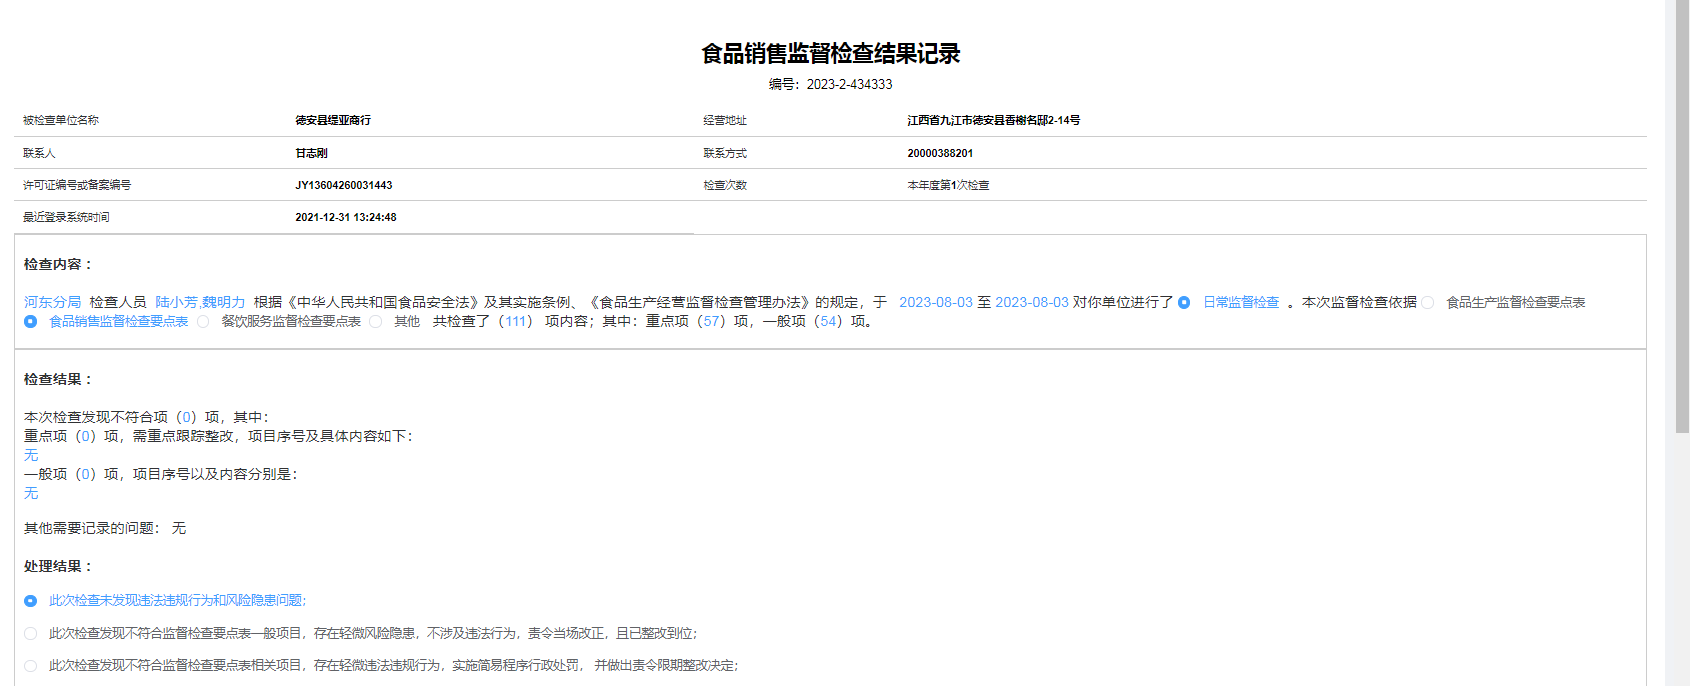Click the inspection start date 2023-08-03

[x=935, y=302]
